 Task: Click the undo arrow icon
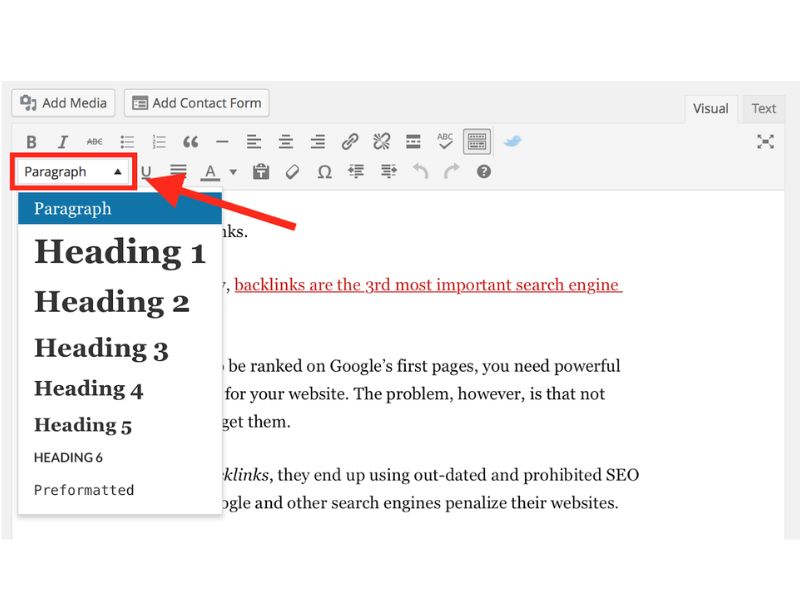(420, 172)
